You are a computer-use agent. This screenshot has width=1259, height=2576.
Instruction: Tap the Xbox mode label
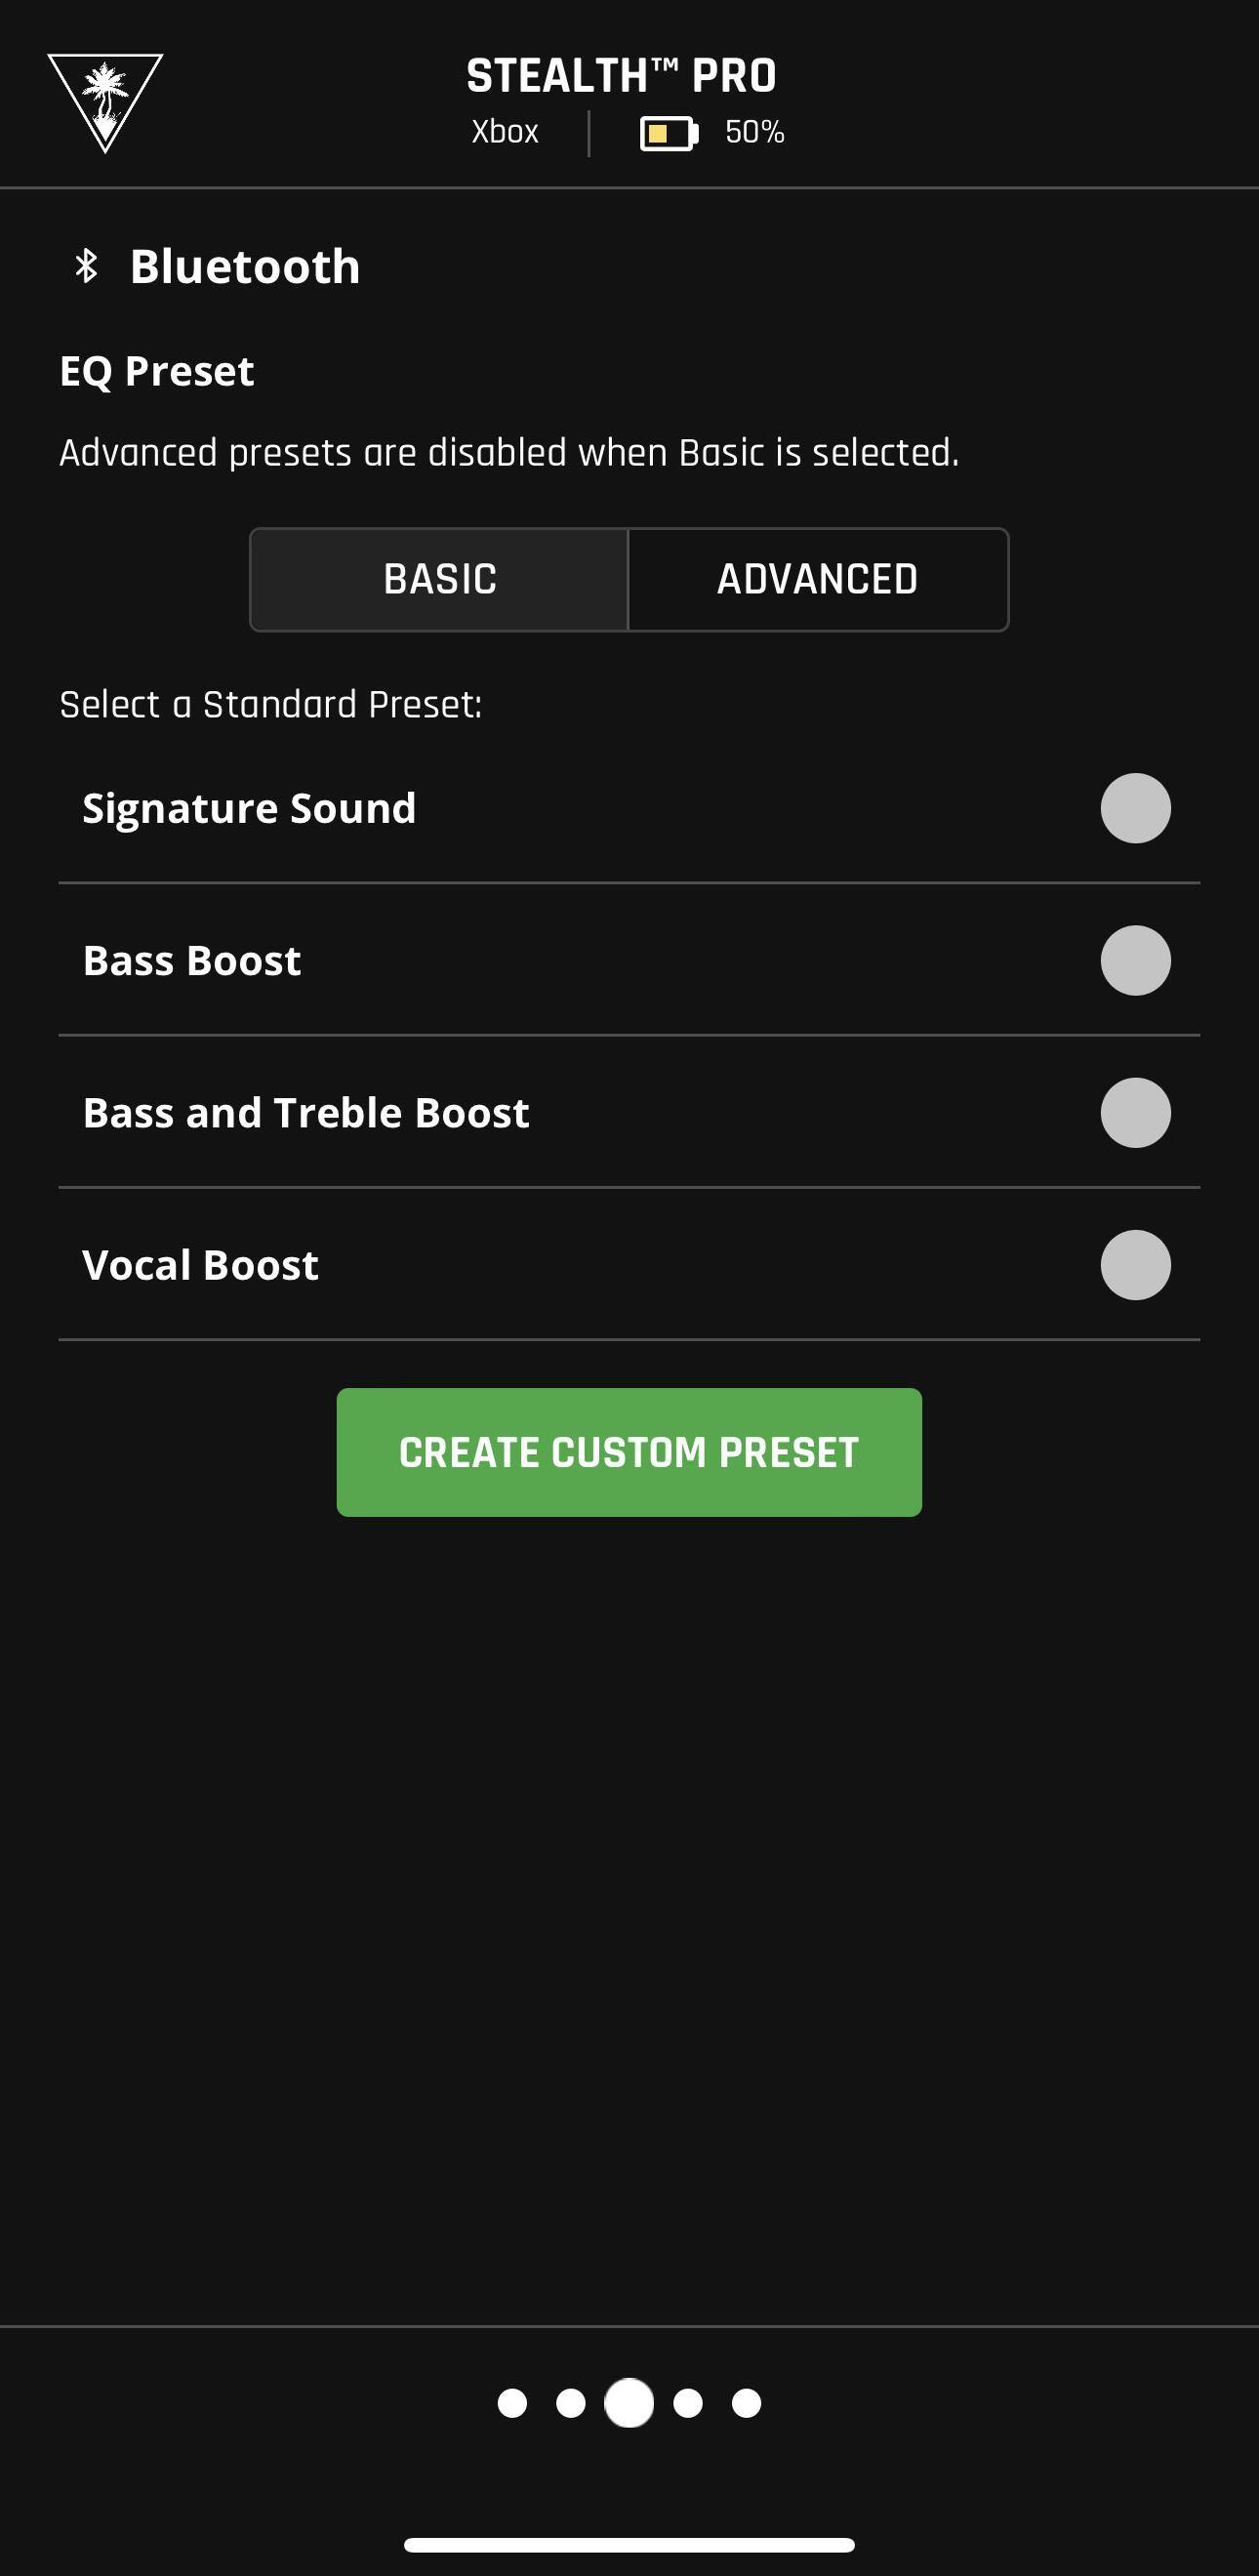coord(505,132)
